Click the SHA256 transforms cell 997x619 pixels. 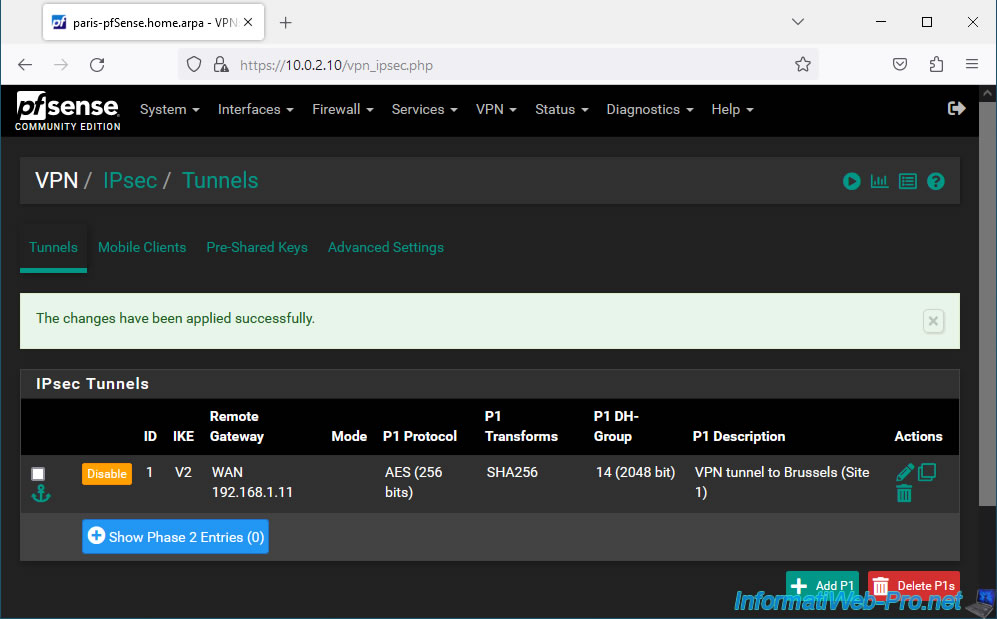pyautogui.click(x=512, y=473)
